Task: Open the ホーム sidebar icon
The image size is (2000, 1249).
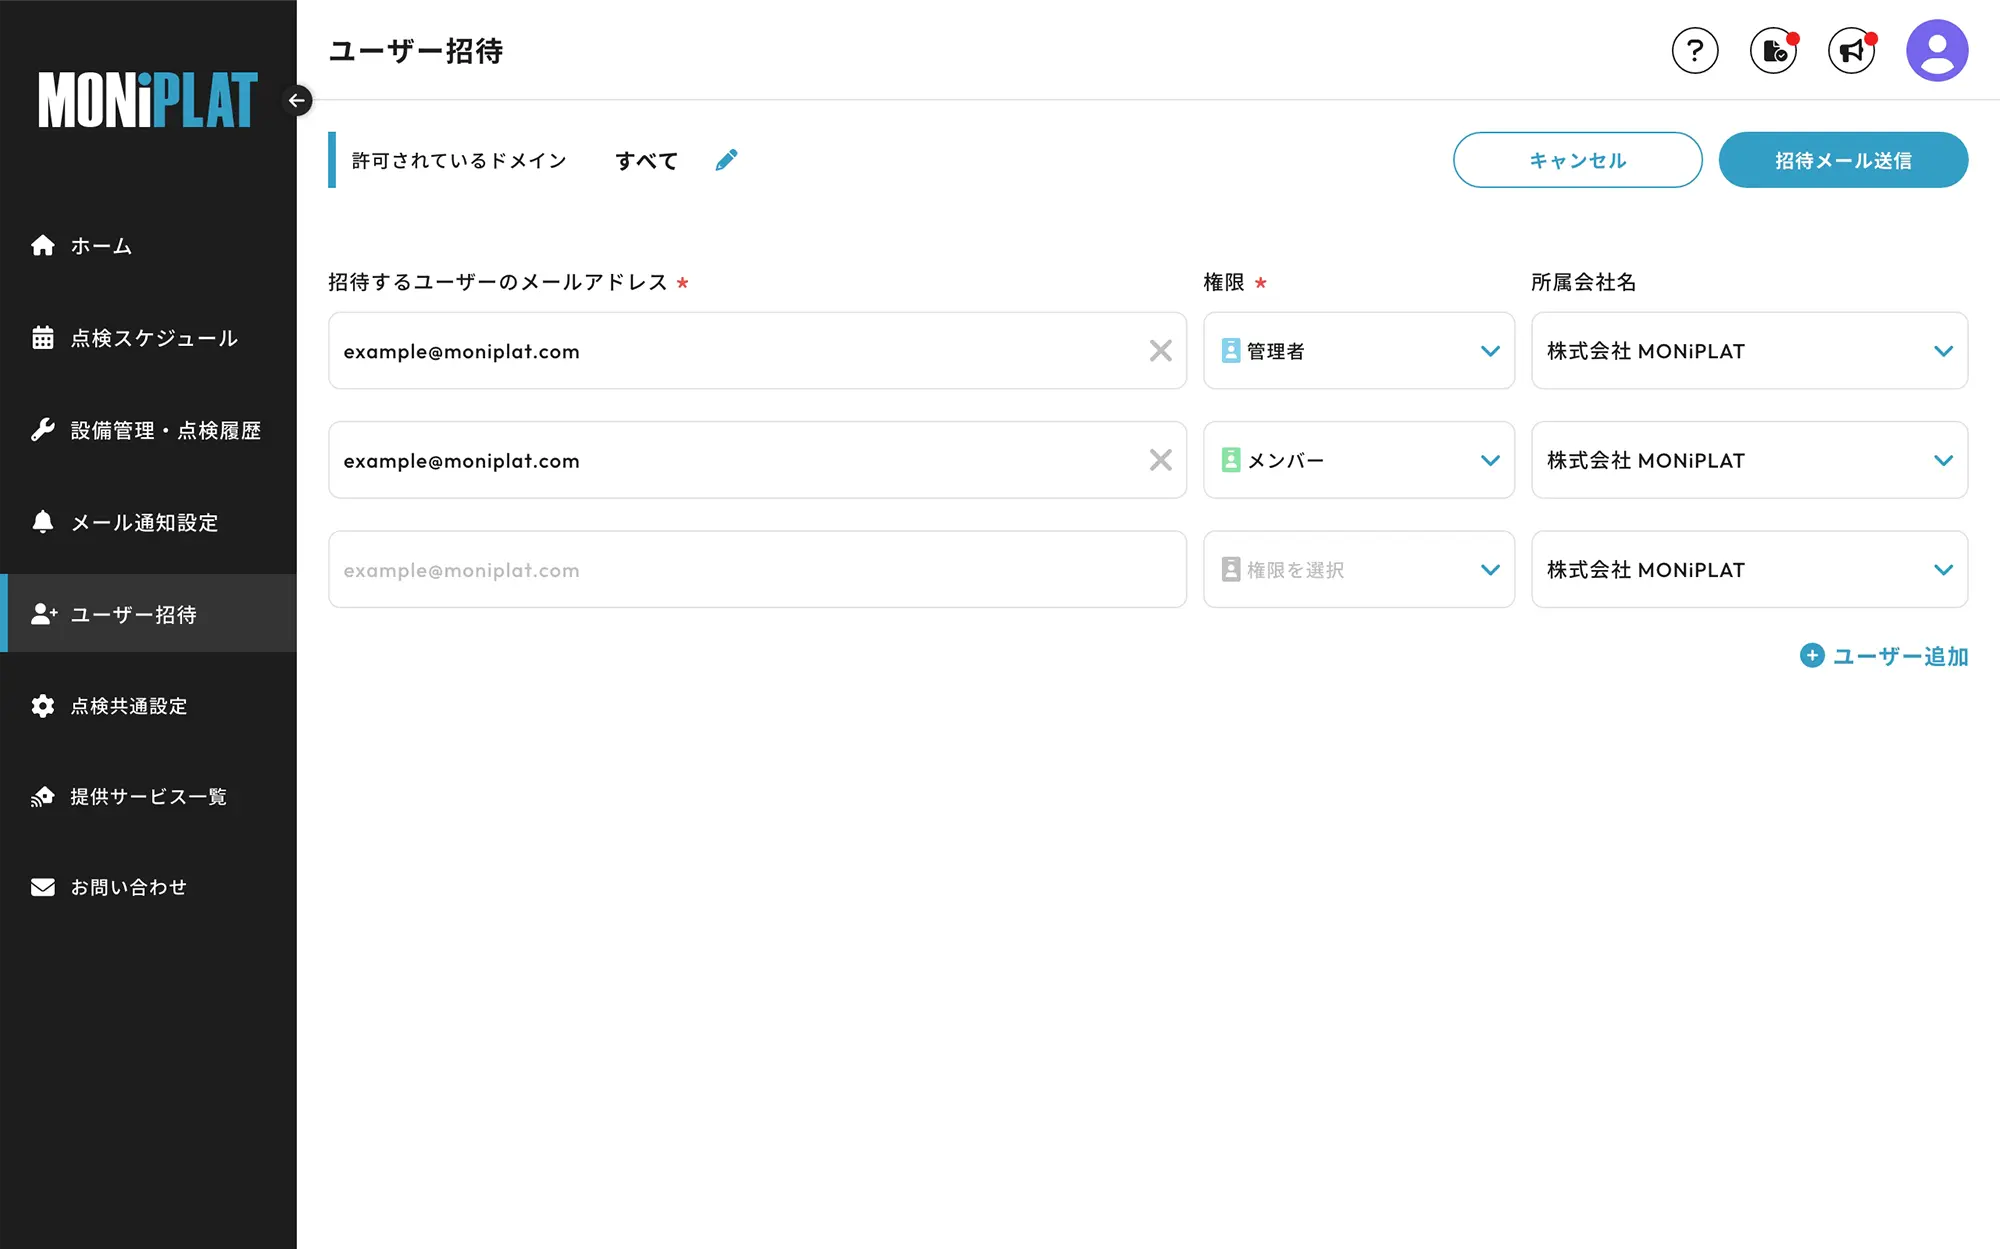Action: 43,245
